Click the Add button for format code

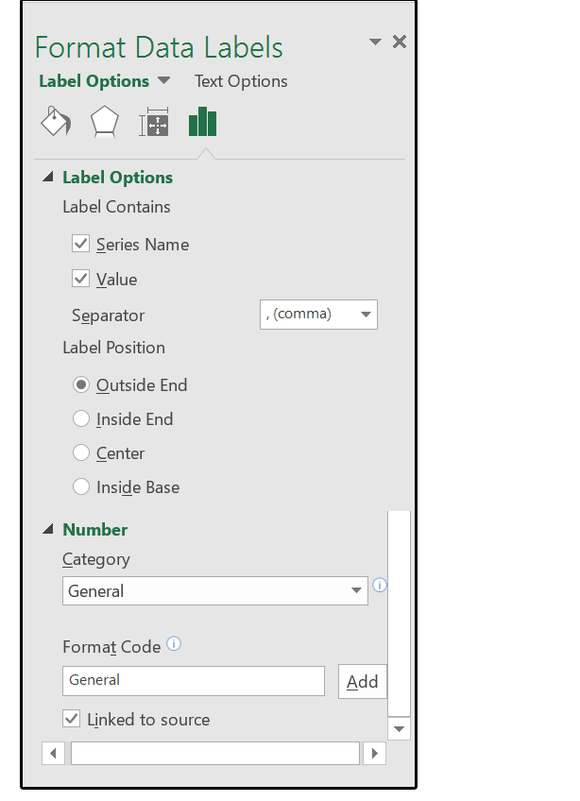tap(362, 681)
